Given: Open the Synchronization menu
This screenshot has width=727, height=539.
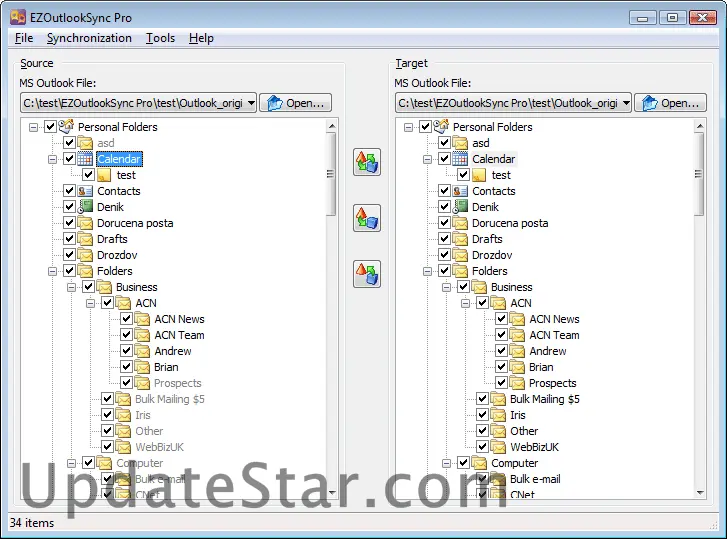Looking at the screenshot, I should (x=89, y=38).
